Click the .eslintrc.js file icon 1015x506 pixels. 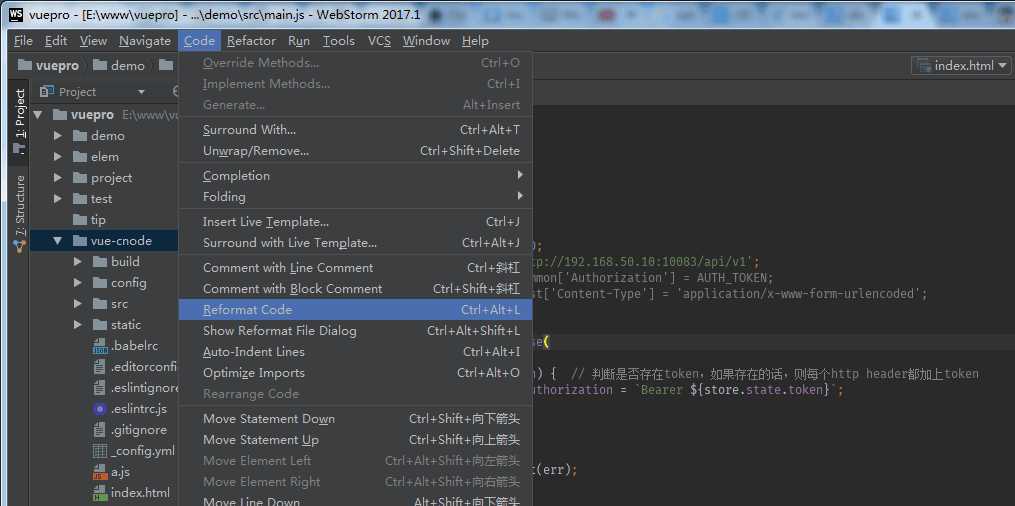click(x=100, y=408)
